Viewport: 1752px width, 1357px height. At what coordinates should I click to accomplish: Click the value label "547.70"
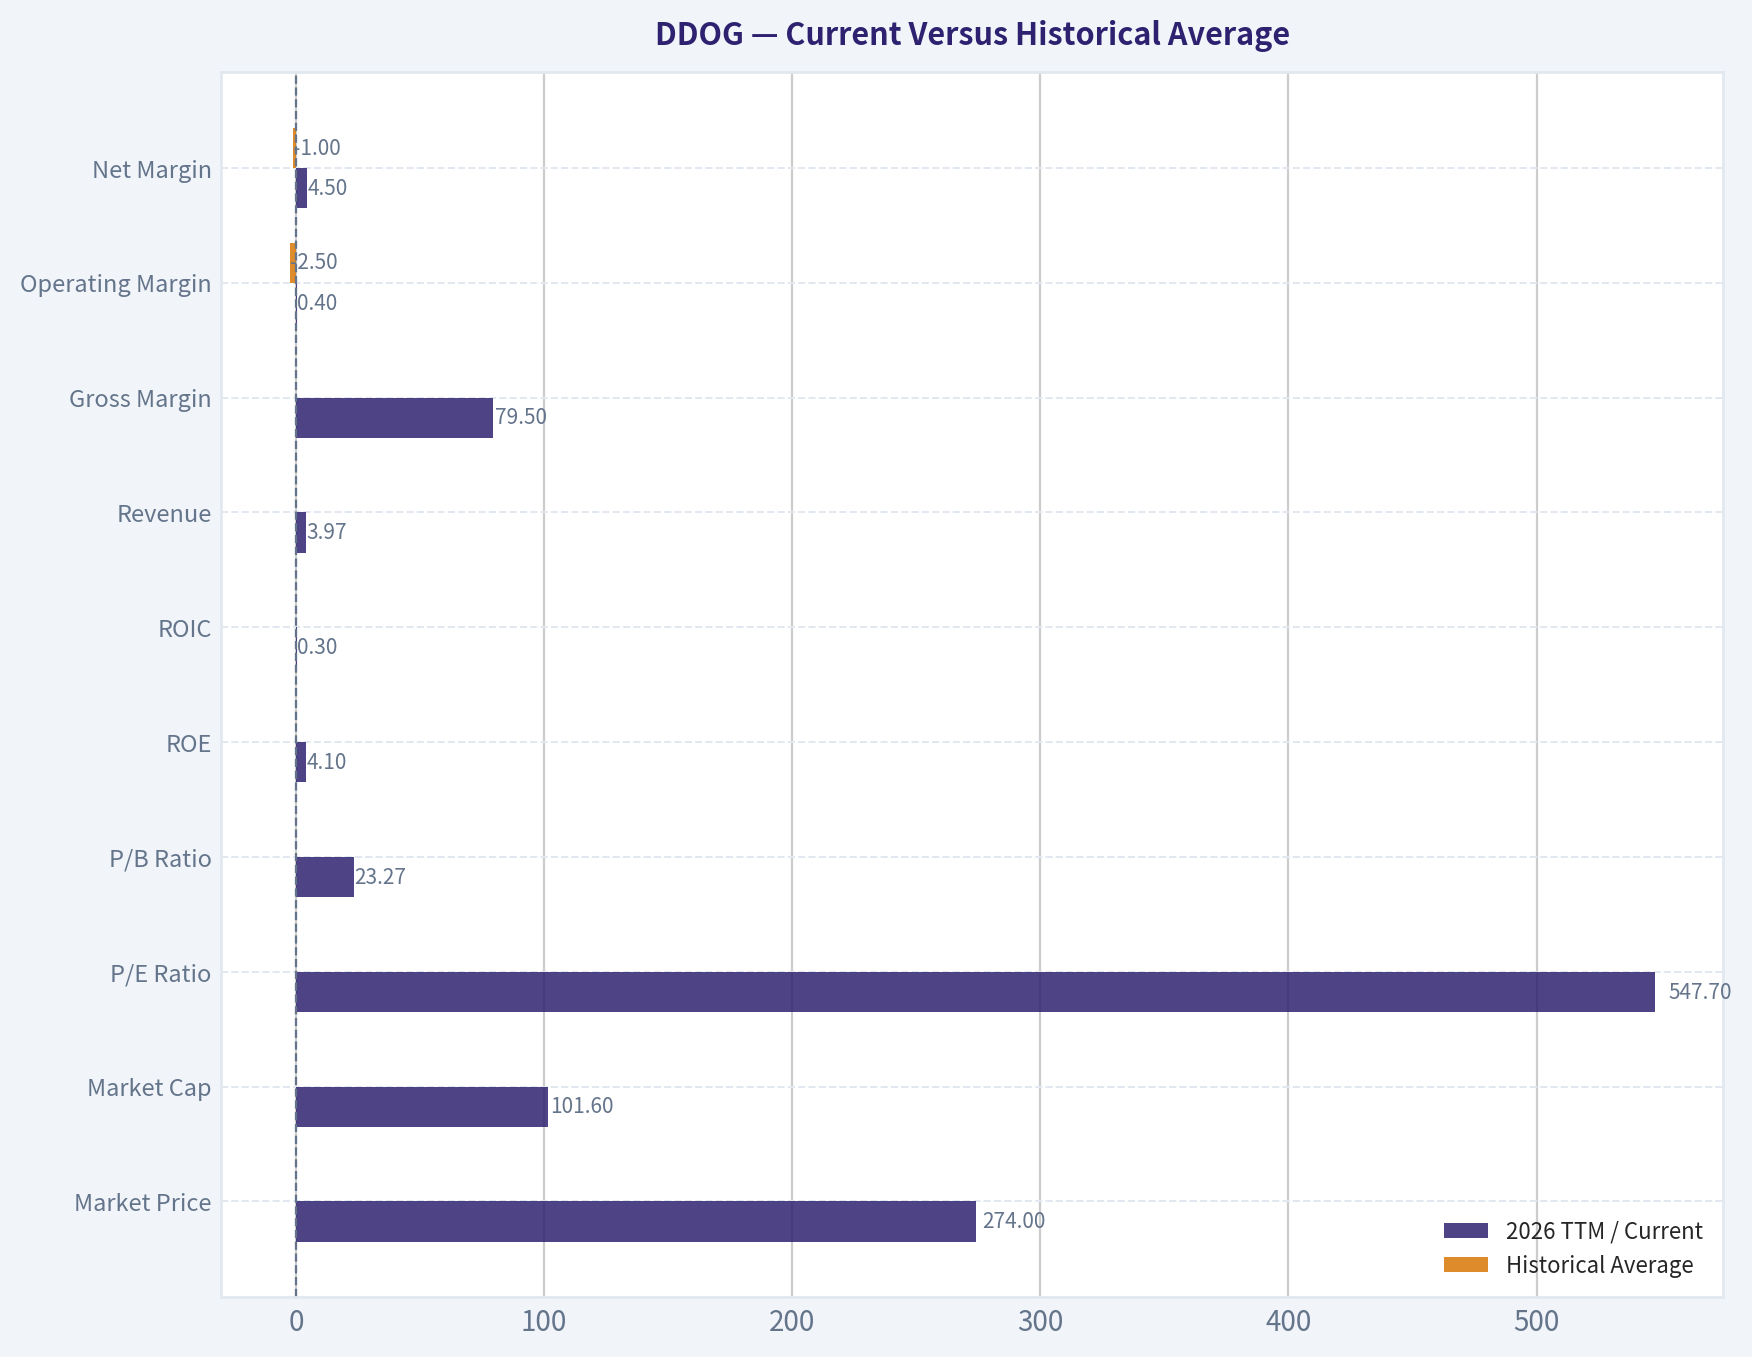1700,992
